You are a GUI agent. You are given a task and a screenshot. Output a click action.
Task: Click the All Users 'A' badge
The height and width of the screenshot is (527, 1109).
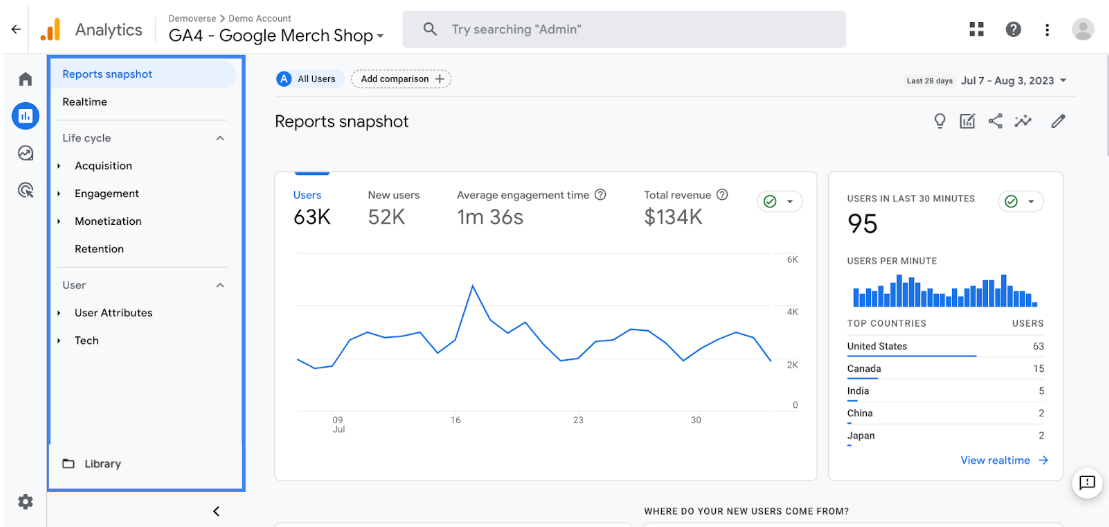pyautogui.click(x=284, y=79)
